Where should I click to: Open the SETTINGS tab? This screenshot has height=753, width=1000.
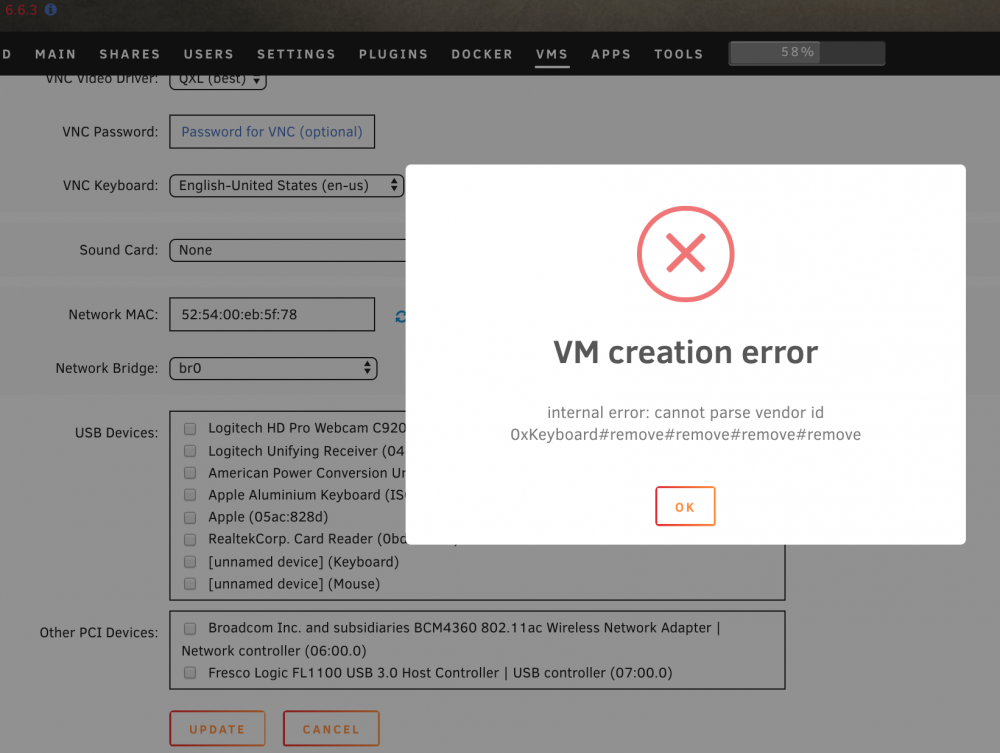pos(296,54)
